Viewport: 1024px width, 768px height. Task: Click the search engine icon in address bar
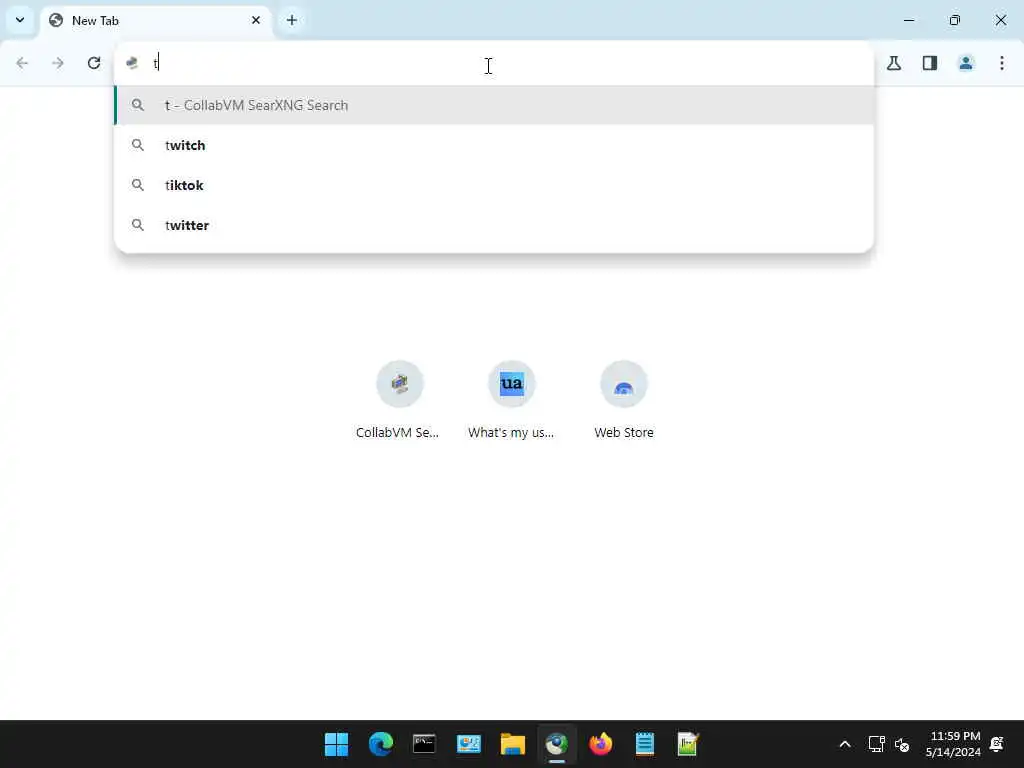(x=133, y=63)
